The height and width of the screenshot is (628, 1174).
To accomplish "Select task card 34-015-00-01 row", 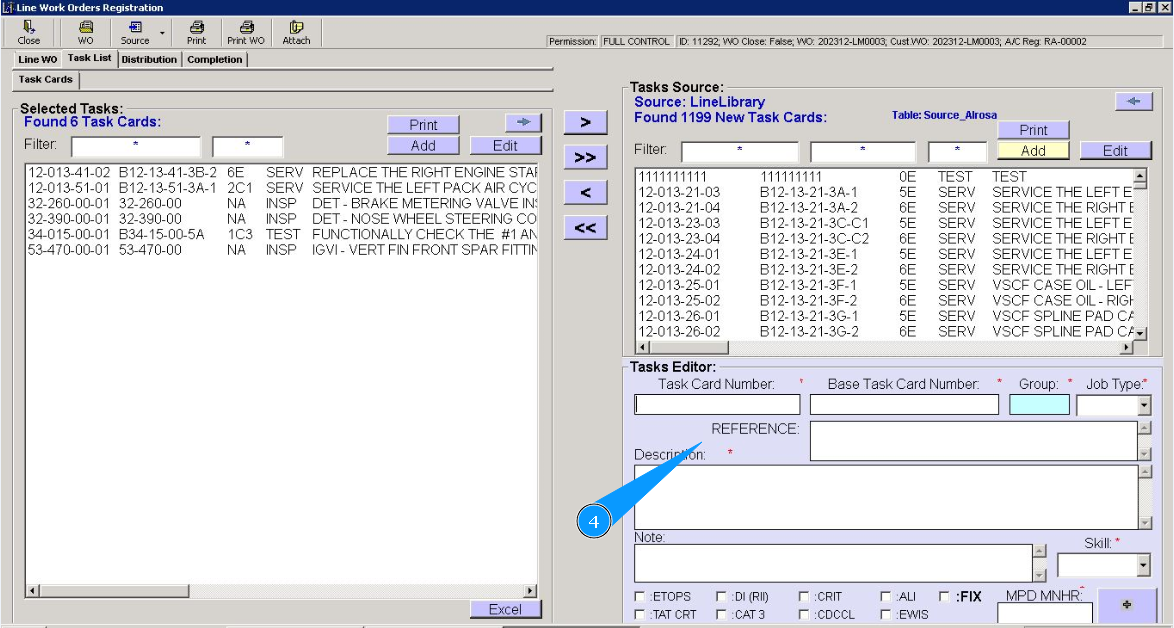I will pos(282,234).
